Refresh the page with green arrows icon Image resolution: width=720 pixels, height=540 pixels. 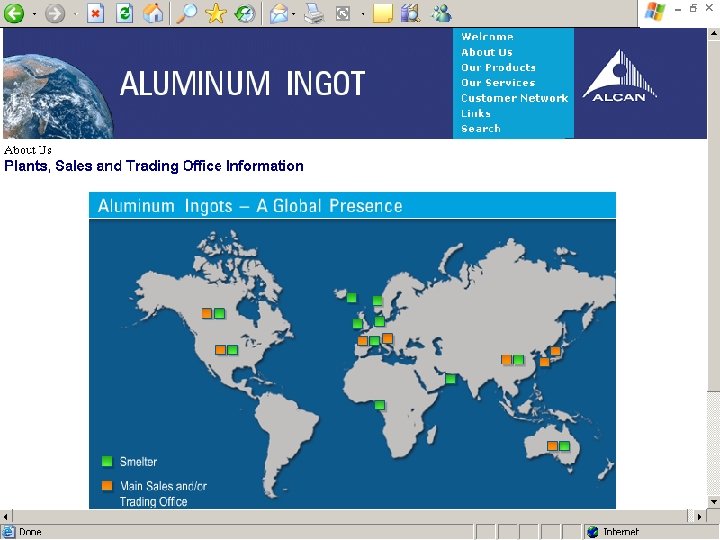click(x=124, y=13)
